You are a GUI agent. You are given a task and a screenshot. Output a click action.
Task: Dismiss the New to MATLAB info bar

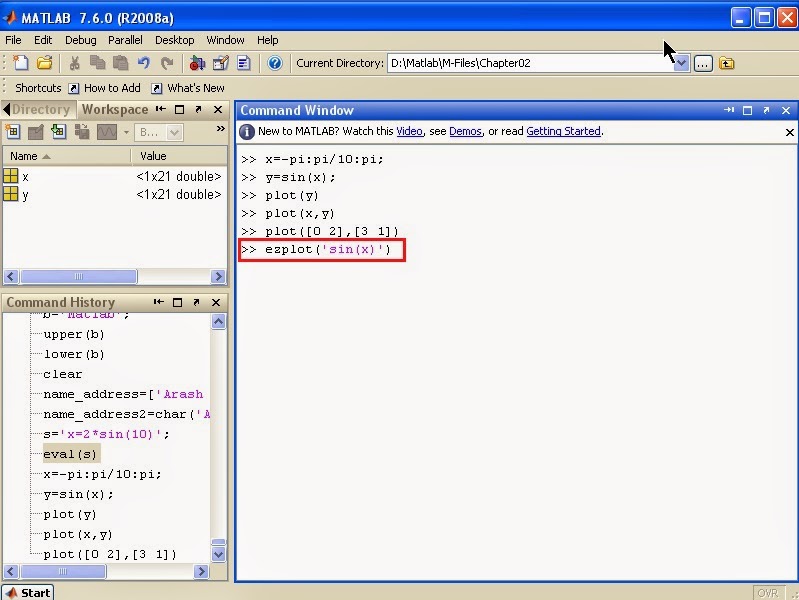point(790,132)
